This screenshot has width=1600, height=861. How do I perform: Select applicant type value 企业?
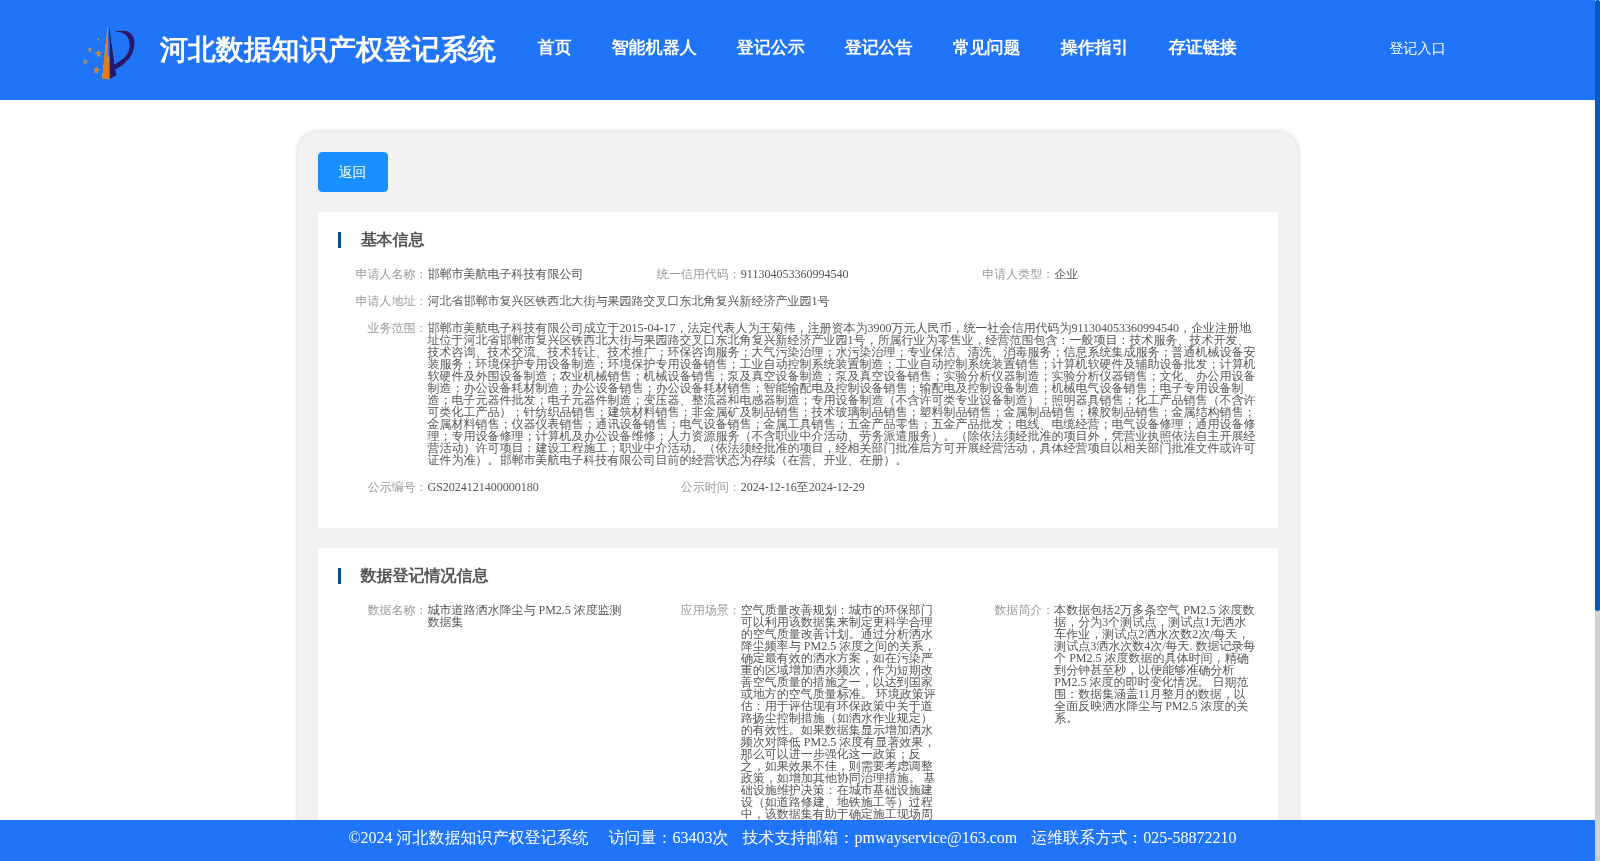pos(1066,274)
